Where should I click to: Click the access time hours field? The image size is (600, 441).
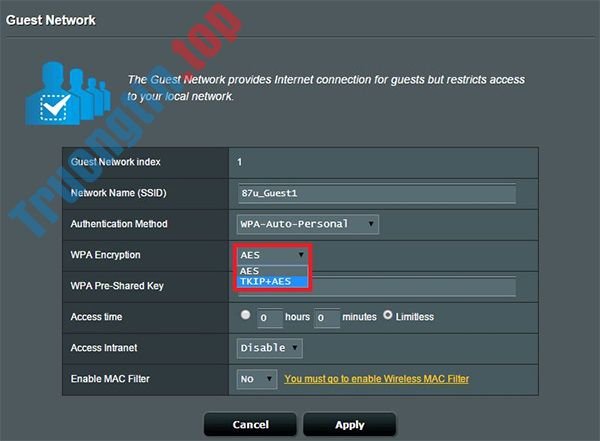pos(270,318)
